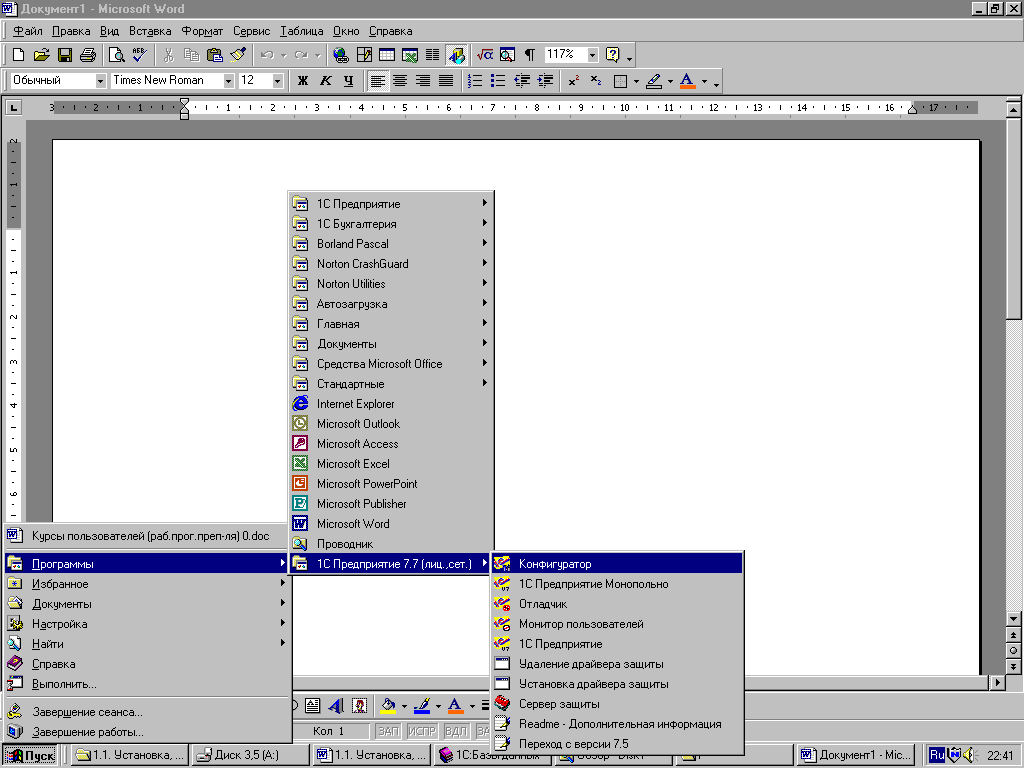
Task: Switch to Документ1 taskbar button
Action: [x=857, y=755]
